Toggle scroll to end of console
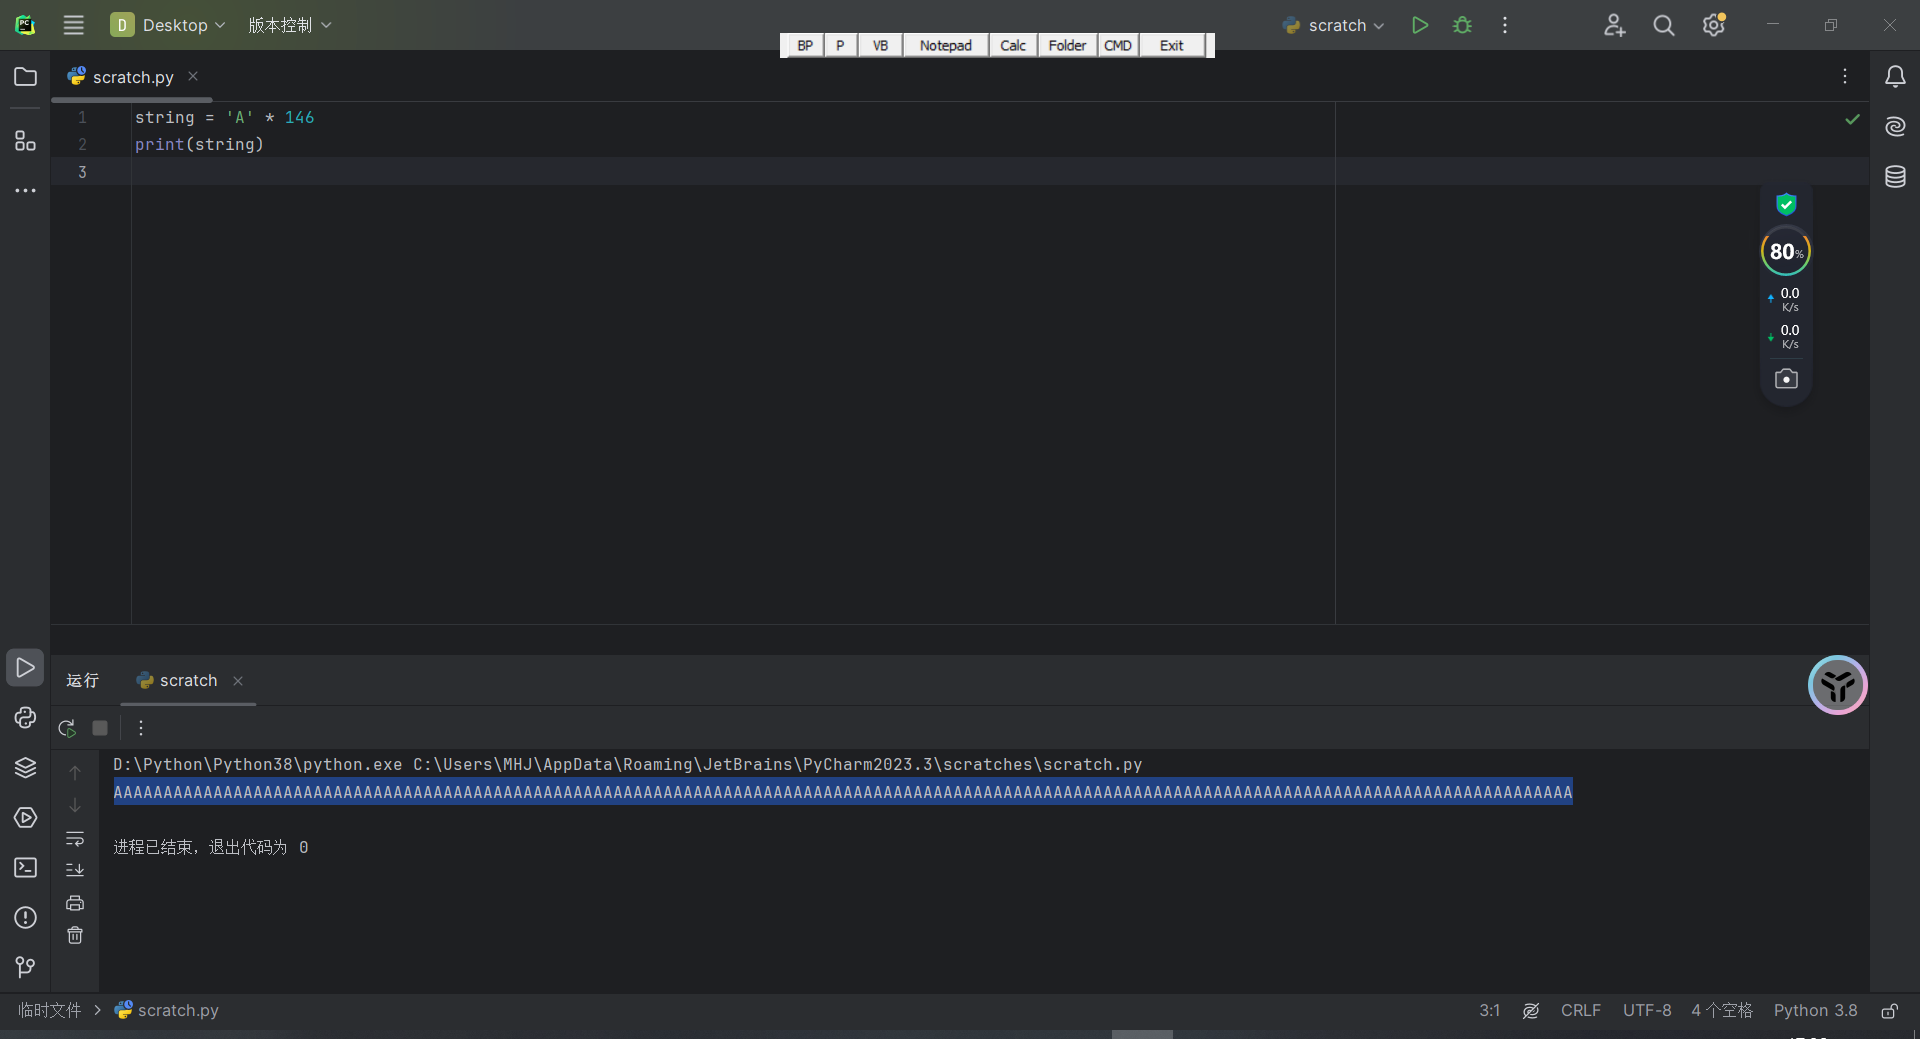 tap(75, 870)
